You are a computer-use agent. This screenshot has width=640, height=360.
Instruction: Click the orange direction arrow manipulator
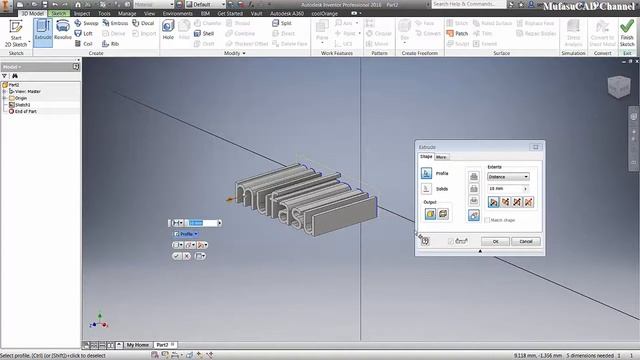[x=229, y=200]
